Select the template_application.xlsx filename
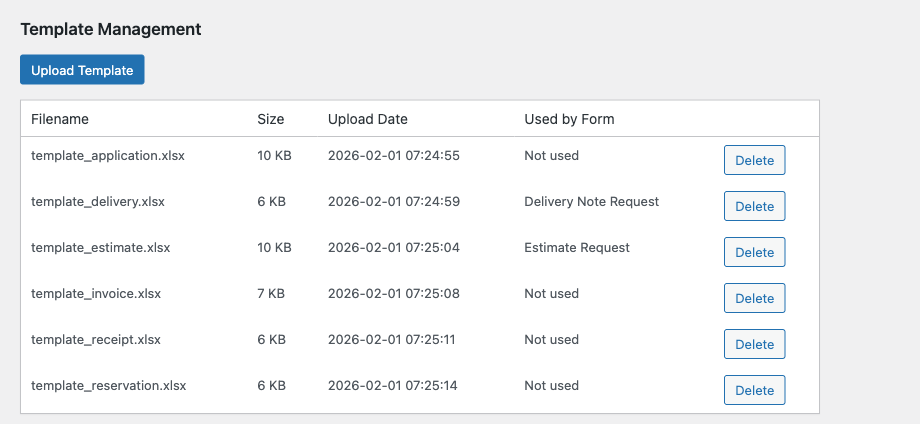This screenshot has width=920, height=424. tap(108, 156)
